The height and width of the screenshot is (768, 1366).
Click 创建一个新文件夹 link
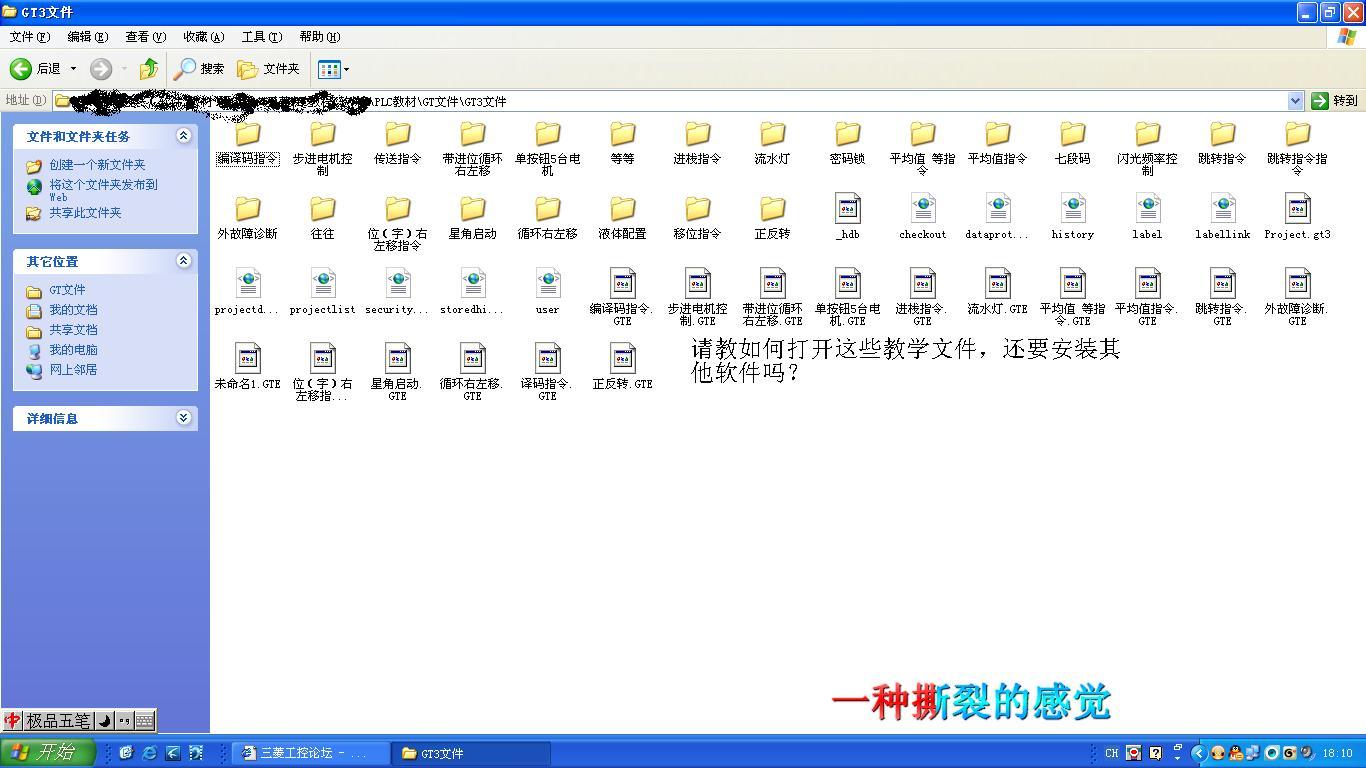[97, 165]
